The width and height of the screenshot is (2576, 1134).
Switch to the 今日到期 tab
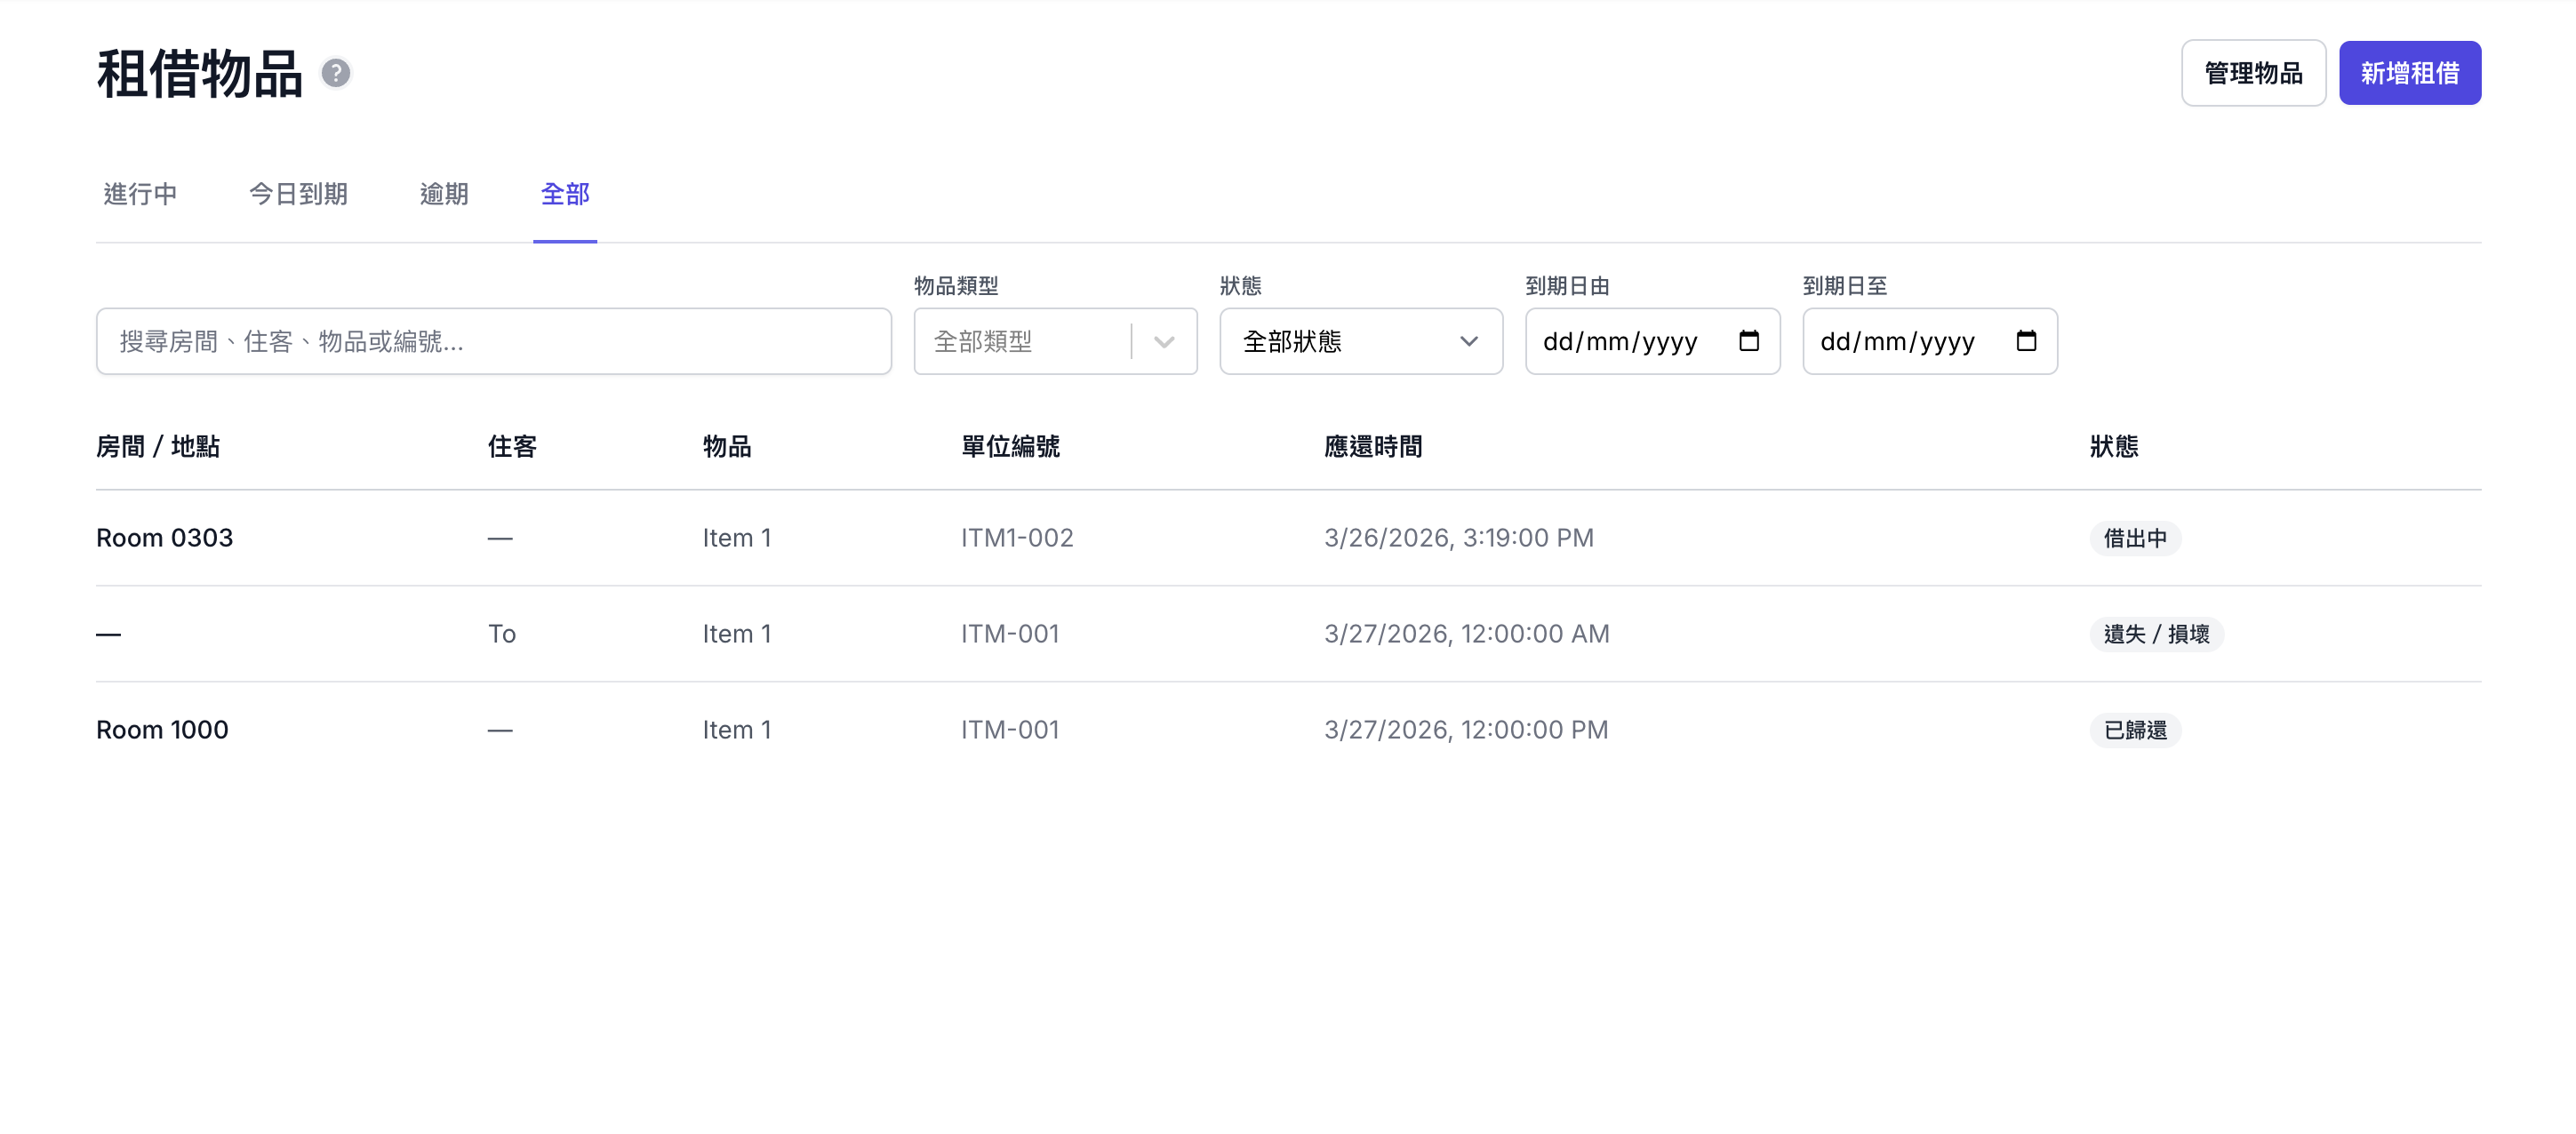[x=298, y=194]
